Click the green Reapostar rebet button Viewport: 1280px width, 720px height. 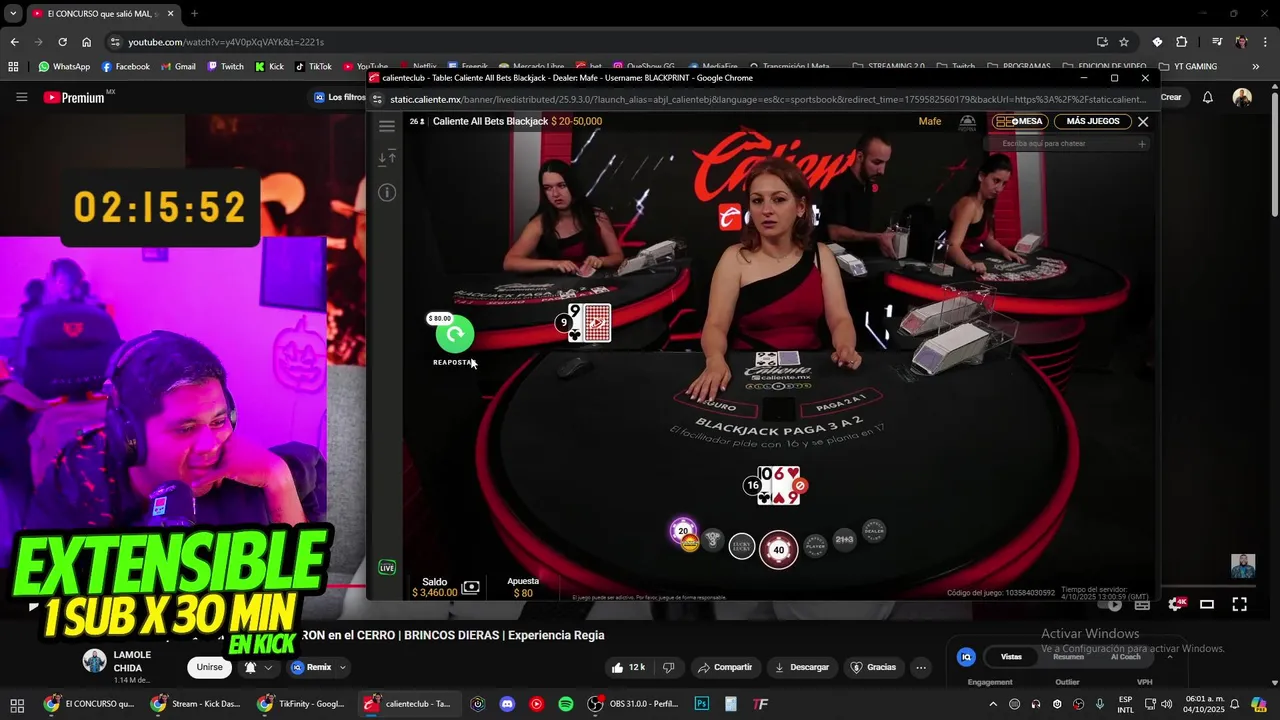pos(455,334)
